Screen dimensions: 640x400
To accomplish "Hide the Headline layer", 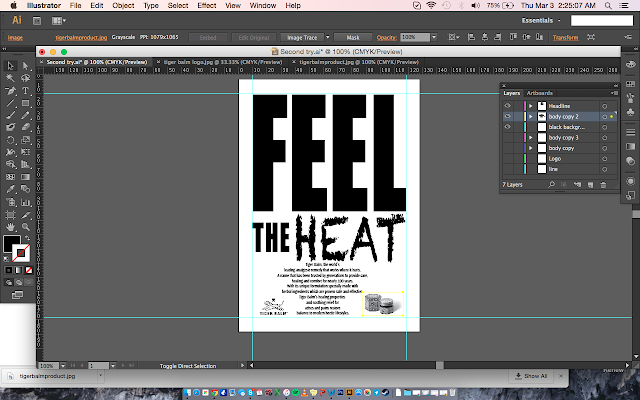I will (x=507, y=106).
